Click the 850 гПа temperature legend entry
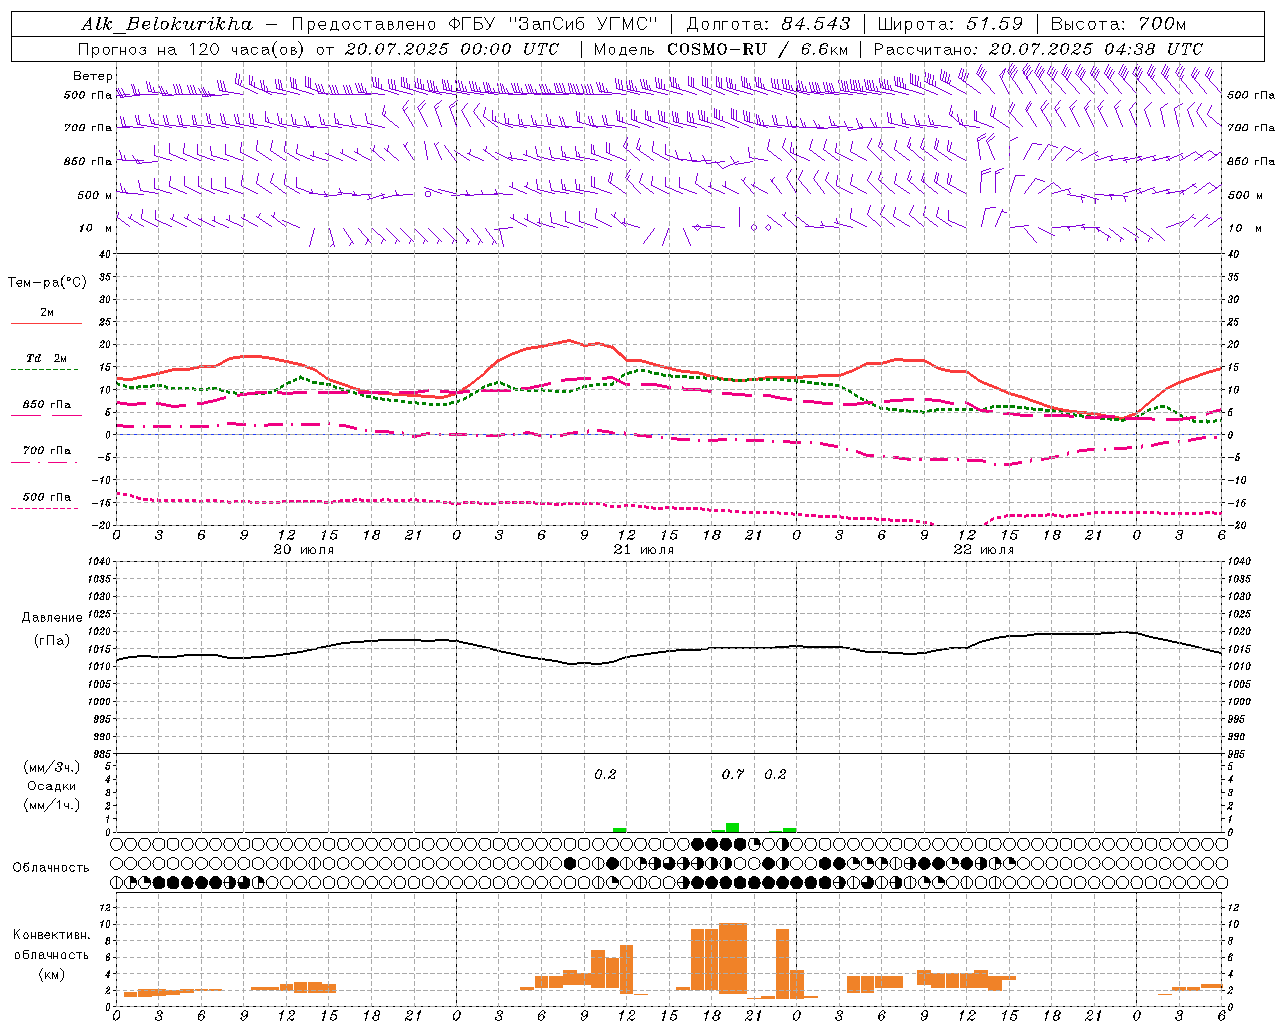Viewport: 1280px width, 1024px height. pyautogui.click(x=47, y=405)
